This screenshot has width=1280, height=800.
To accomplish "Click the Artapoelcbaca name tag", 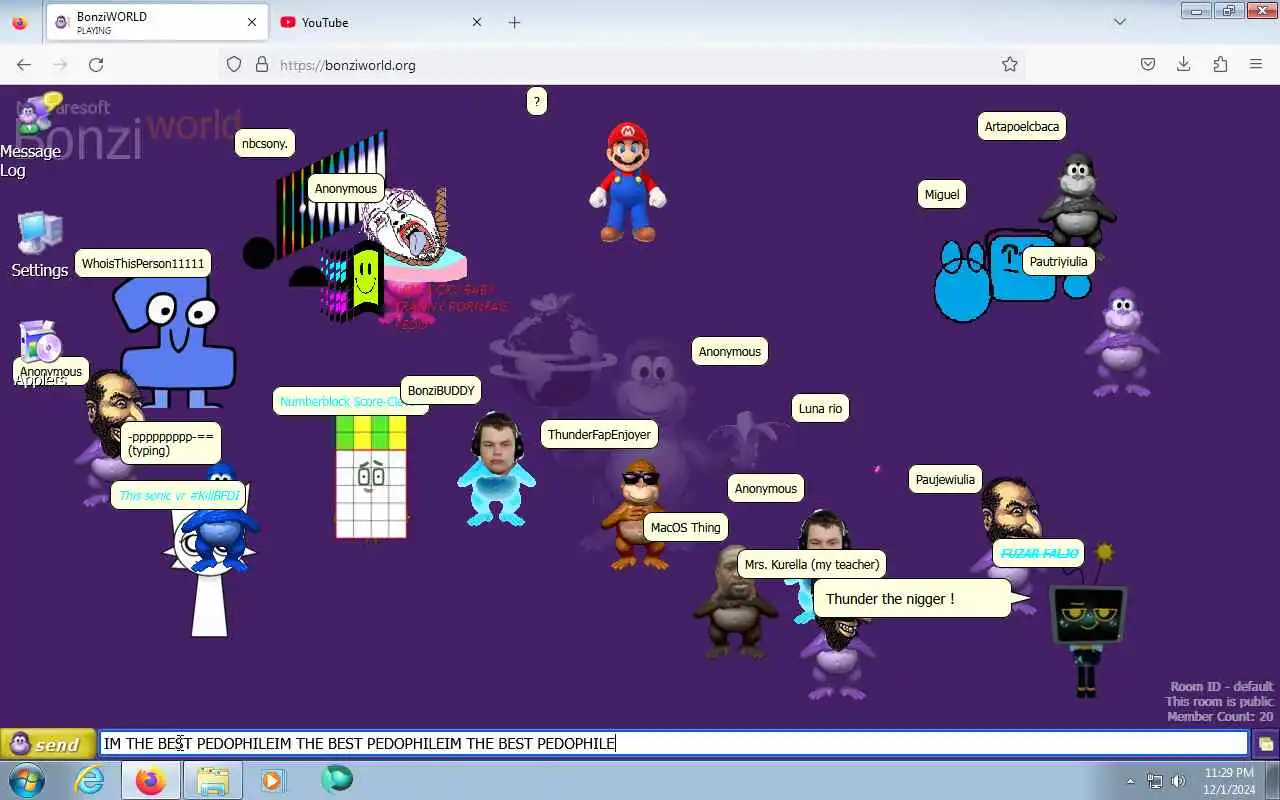I will point(1022,126).
